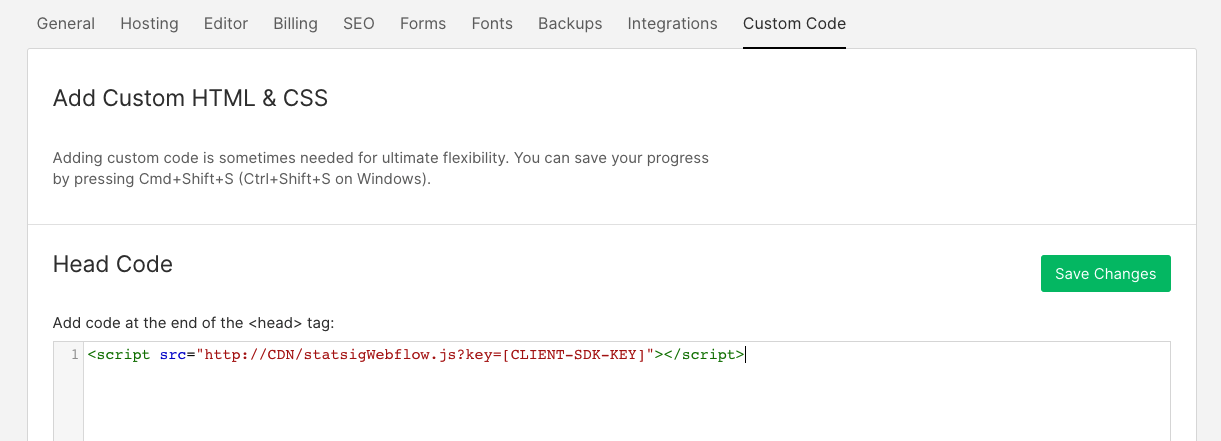Click the Head Code section heading
Image resolution: width=1221 pixels, height=441 pixels.
(x=113, y=264)
